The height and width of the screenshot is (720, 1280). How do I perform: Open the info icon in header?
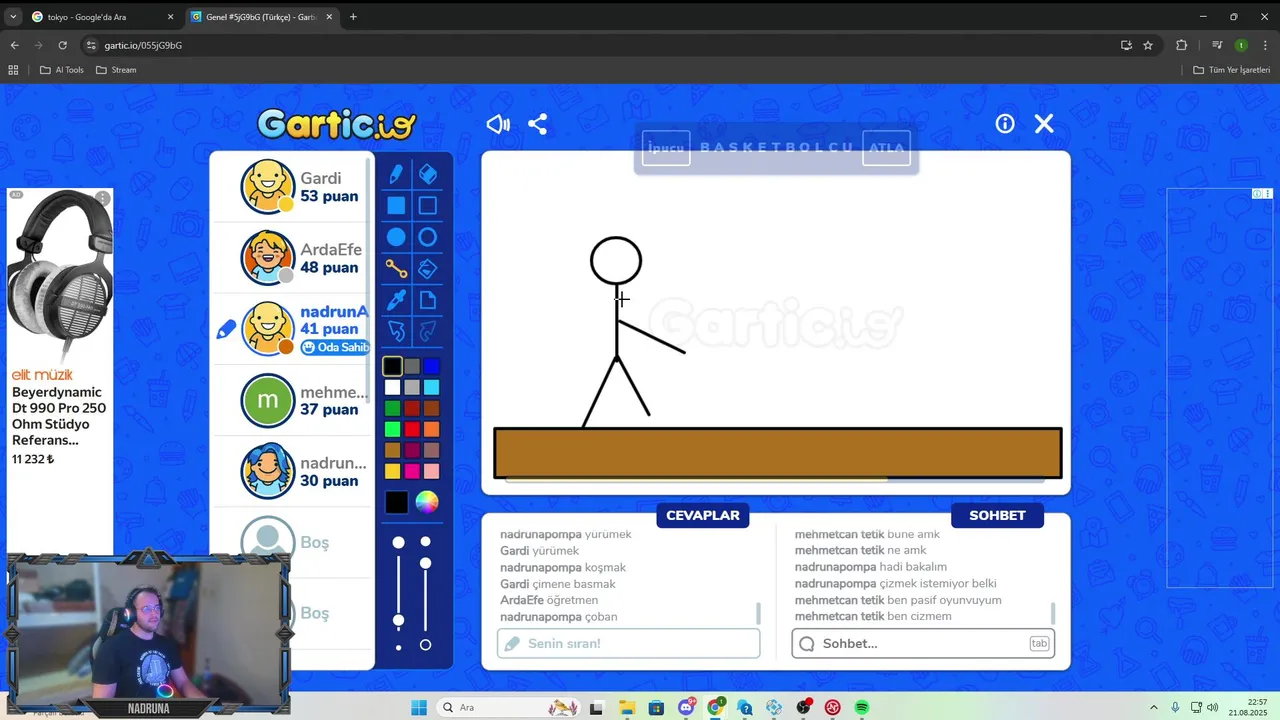1005,123
